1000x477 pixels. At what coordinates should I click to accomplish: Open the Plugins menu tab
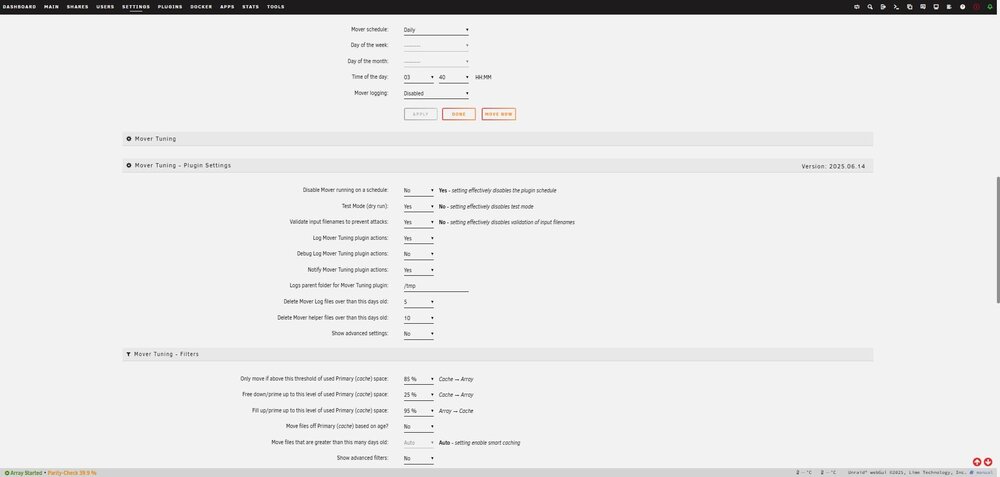click(170, 7)
